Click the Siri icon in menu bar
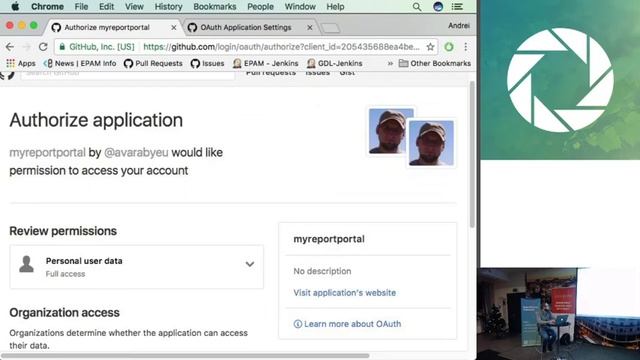Viewport: 640px width, 360px height. [438, 7]
